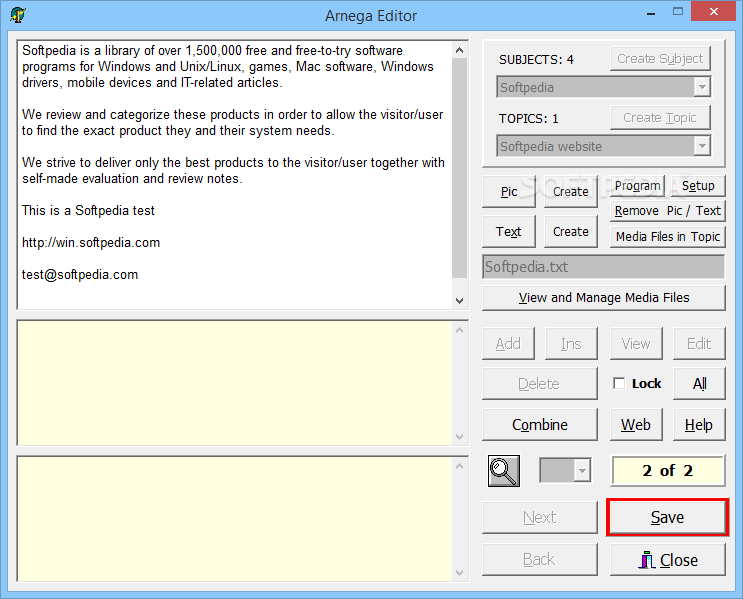Image resolution: width=743 pixels, height=599 pixels.
Task: Click scroll down arrow of bottom yellow panel
Action: click(459, 572)
